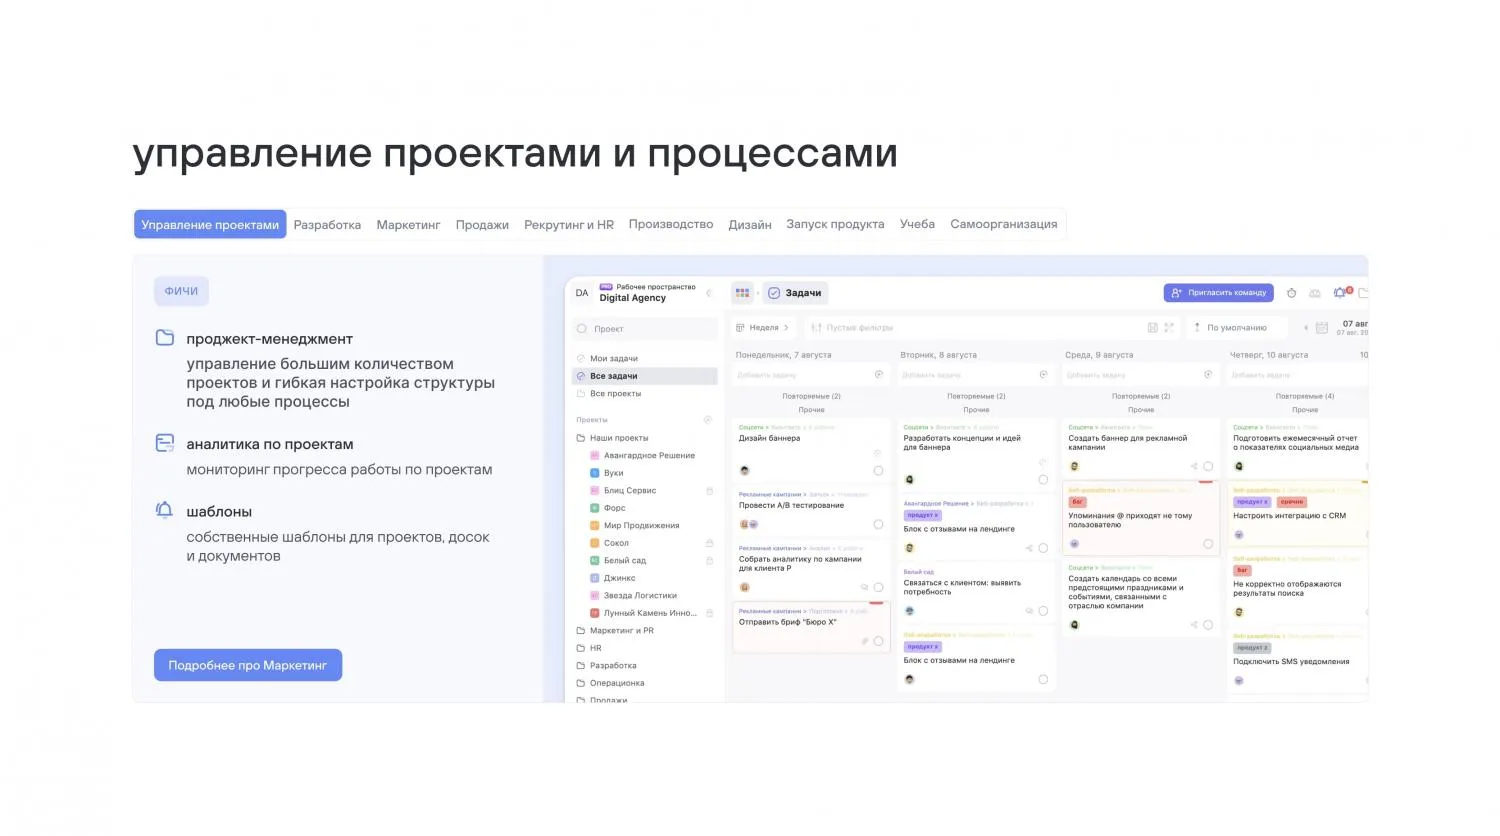Open the document icon right of the notification bell
Viewport: 1500px width, 836px height.
click(x=1362, y=292)
